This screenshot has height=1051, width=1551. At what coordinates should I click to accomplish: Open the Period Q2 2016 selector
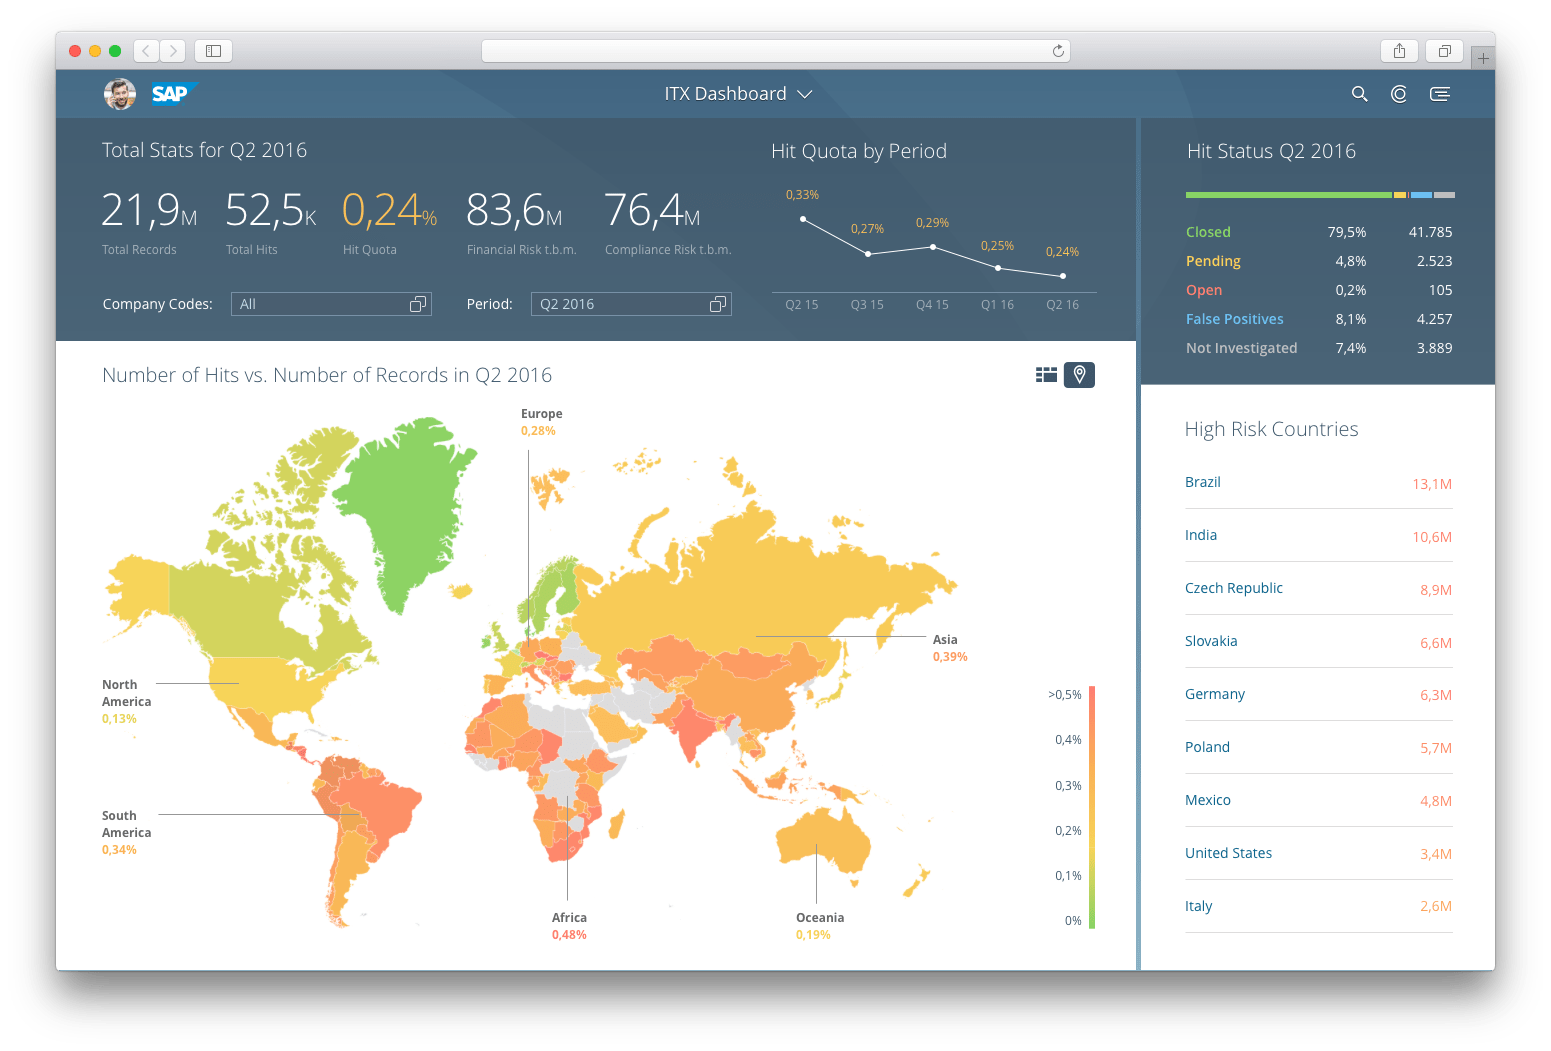point(631,304)
